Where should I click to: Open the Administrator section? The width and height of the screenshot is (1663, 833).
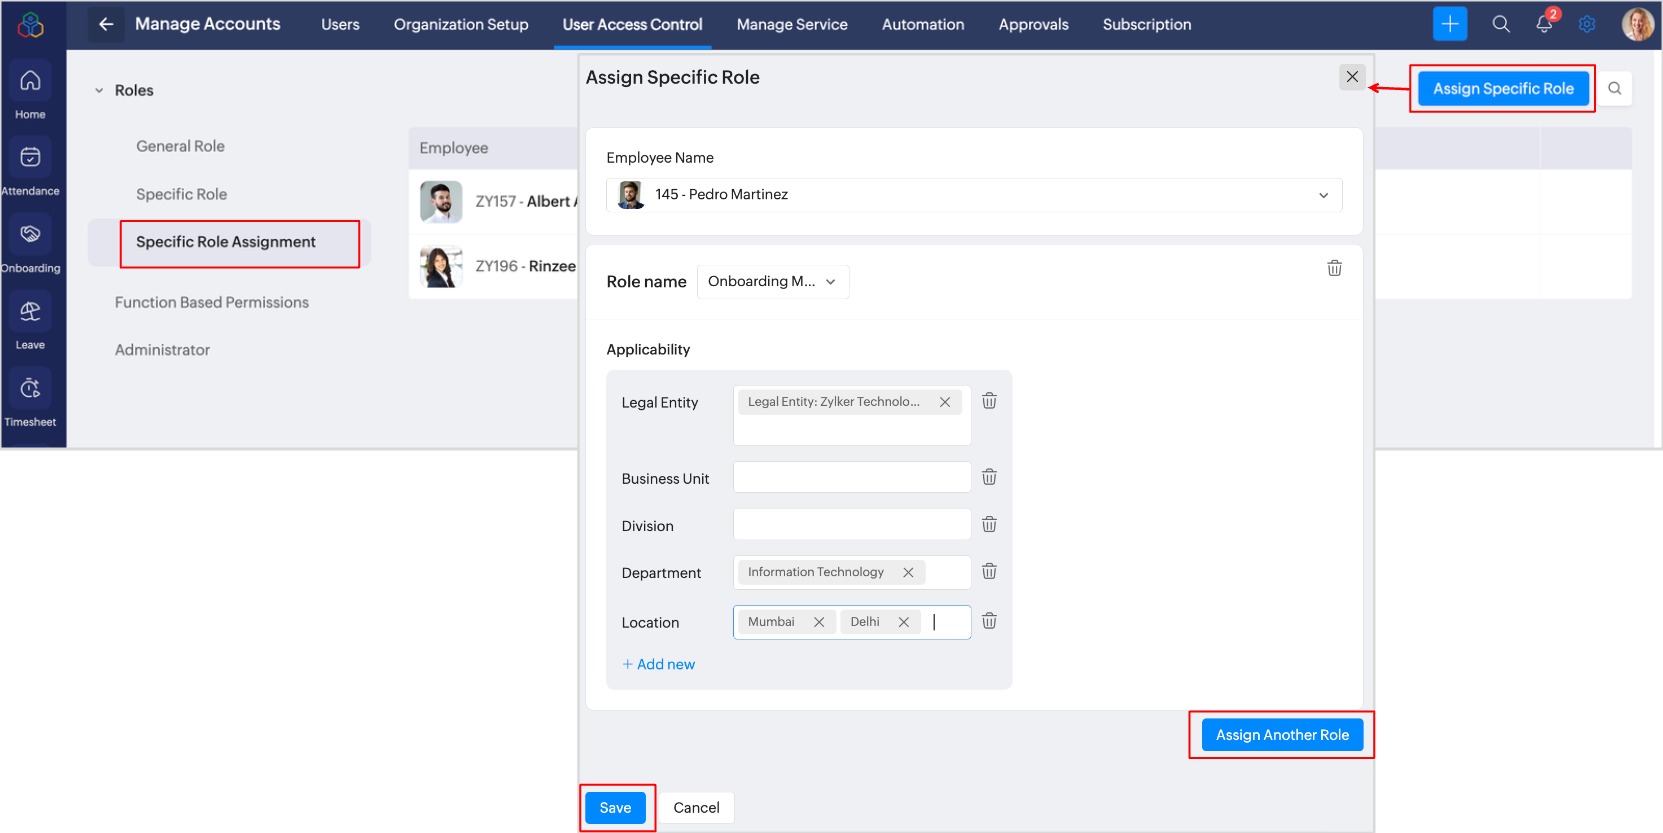[162, 350]
